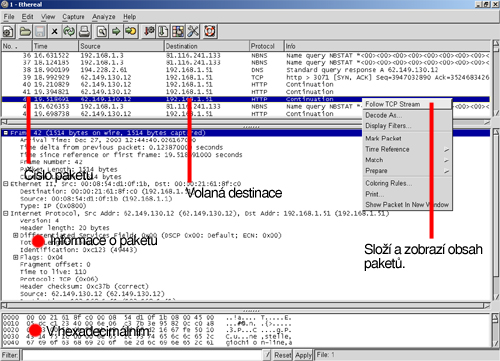Select the 'Type: IP (0x0800)' line

(53, 206)
